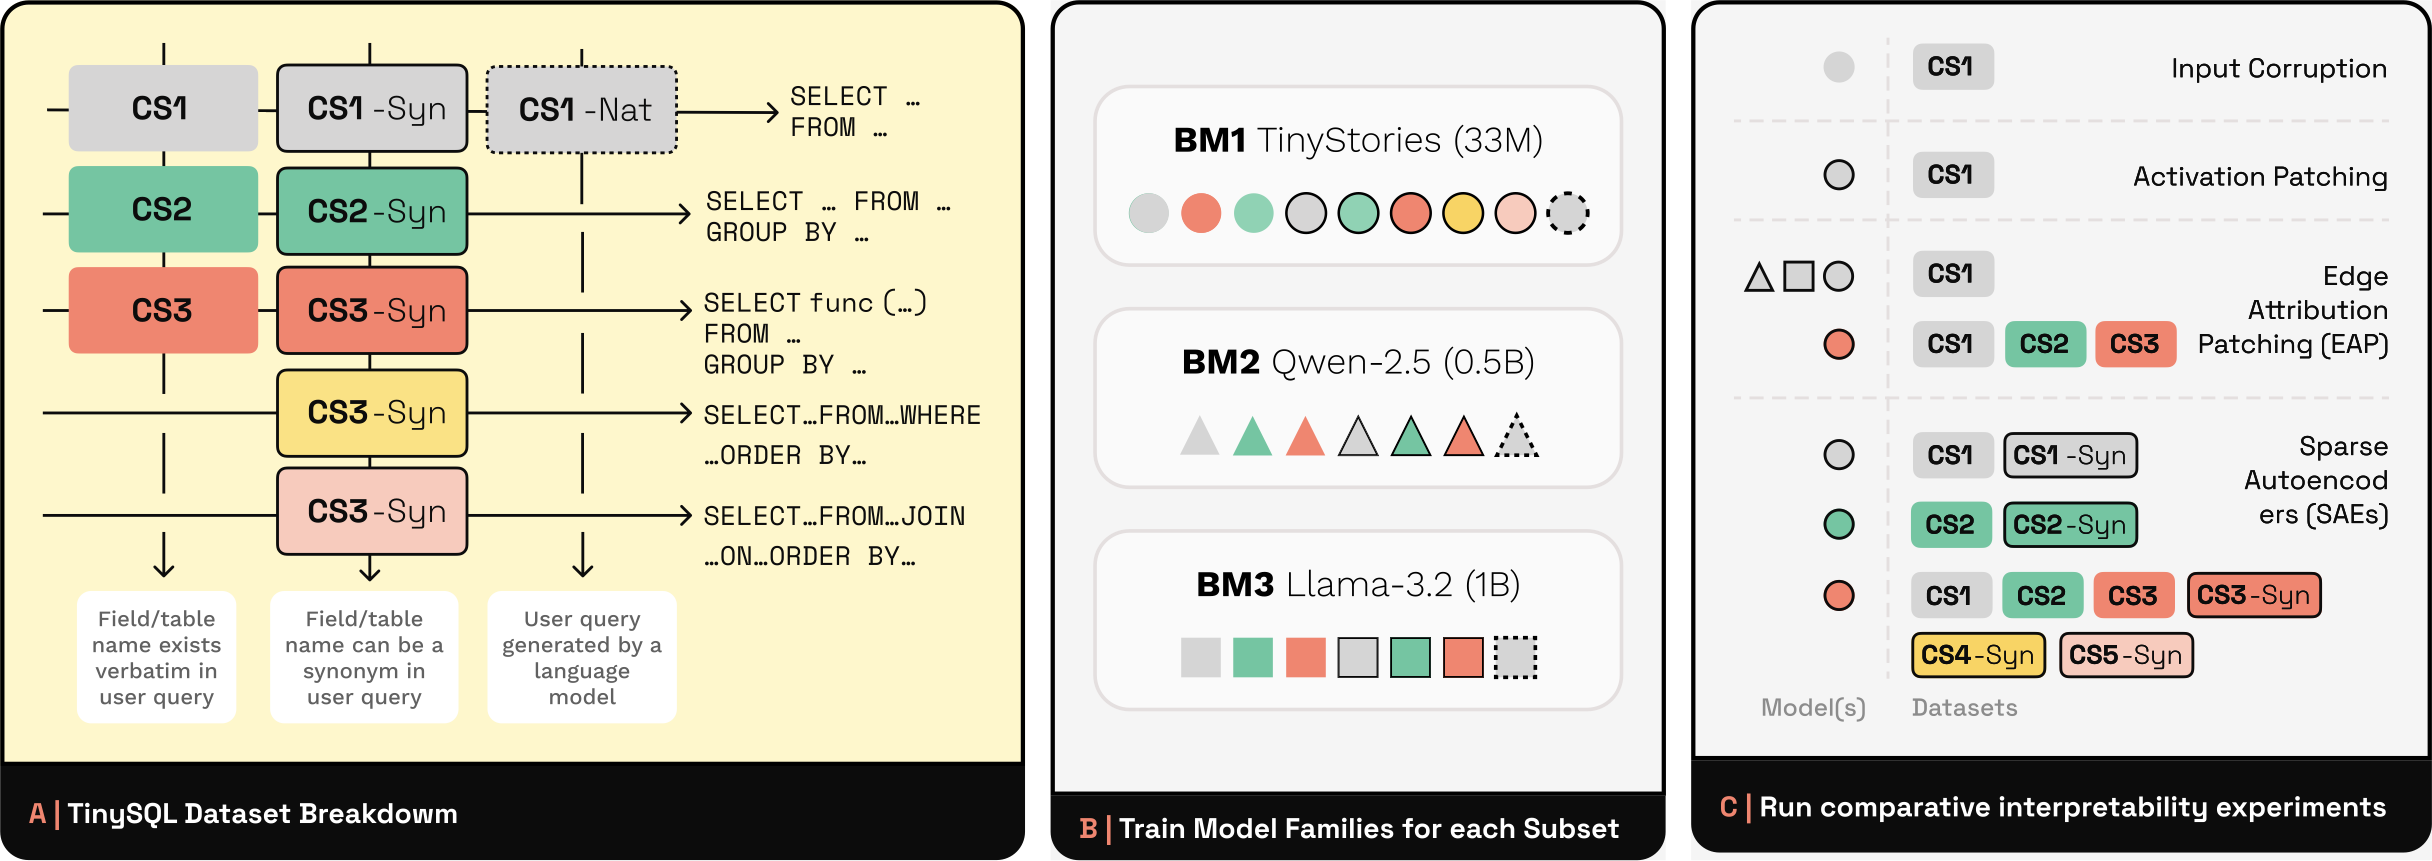Click the dashed square under BM3 Llama-3.2
Screen dimensions: 2432x861
tap(1515, 658)
